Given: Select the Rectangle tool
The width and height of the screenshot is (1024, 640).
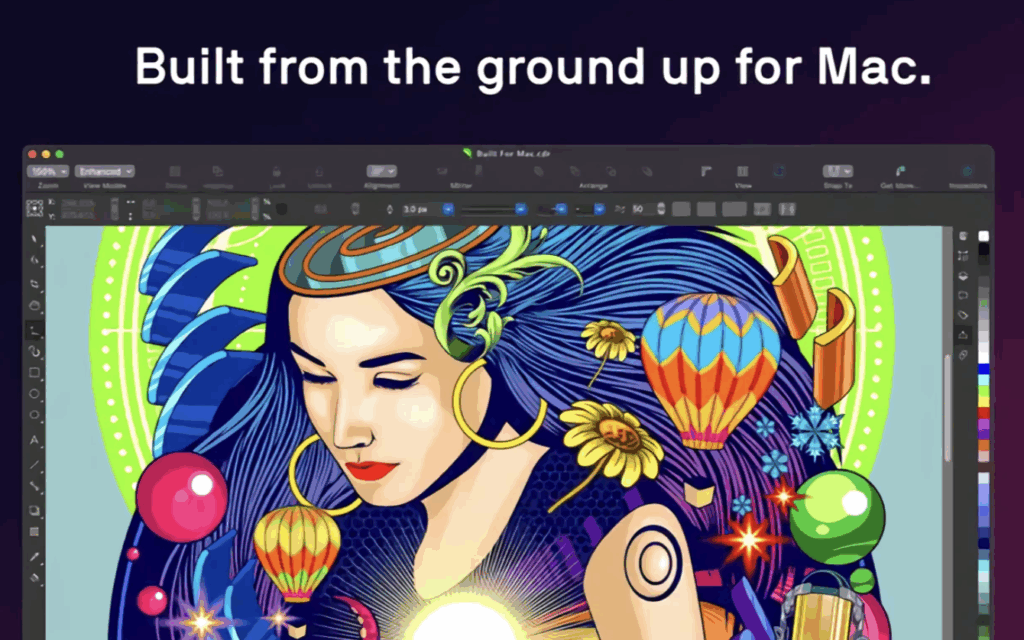Looking at the screenshot, I should click(x=34, y=372).
